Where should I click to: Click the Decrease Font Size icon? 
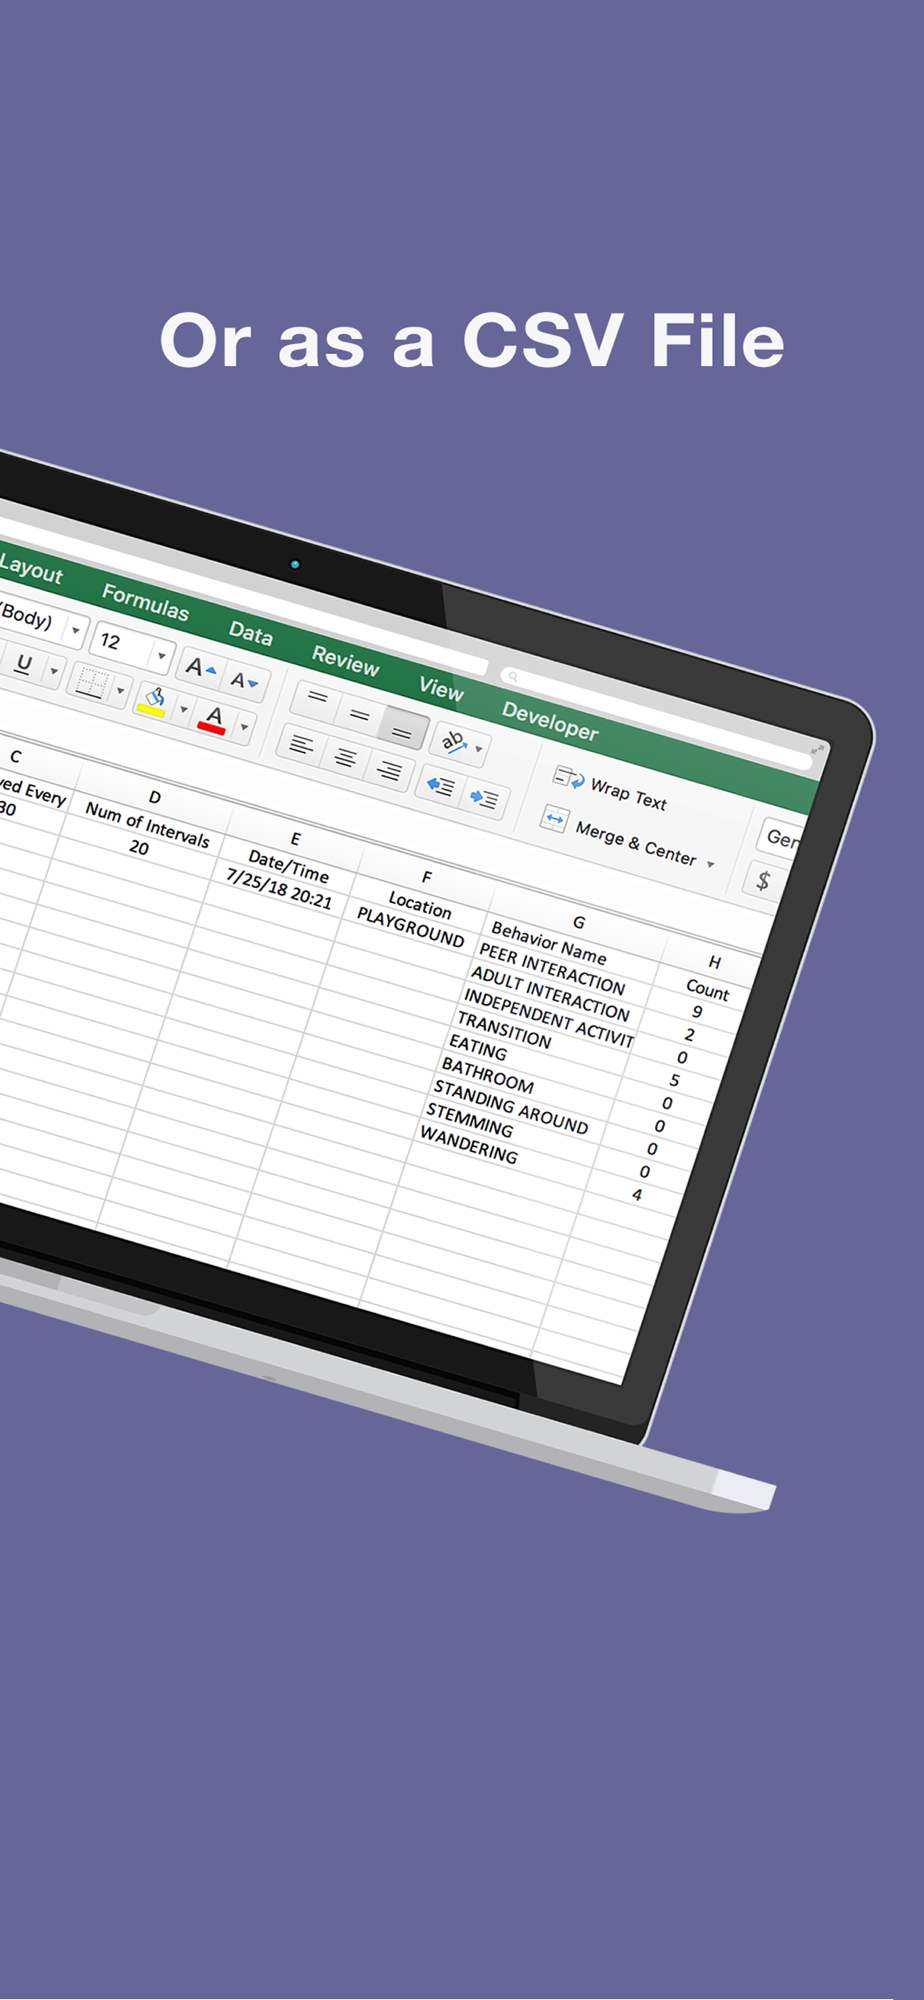point(243,680)
